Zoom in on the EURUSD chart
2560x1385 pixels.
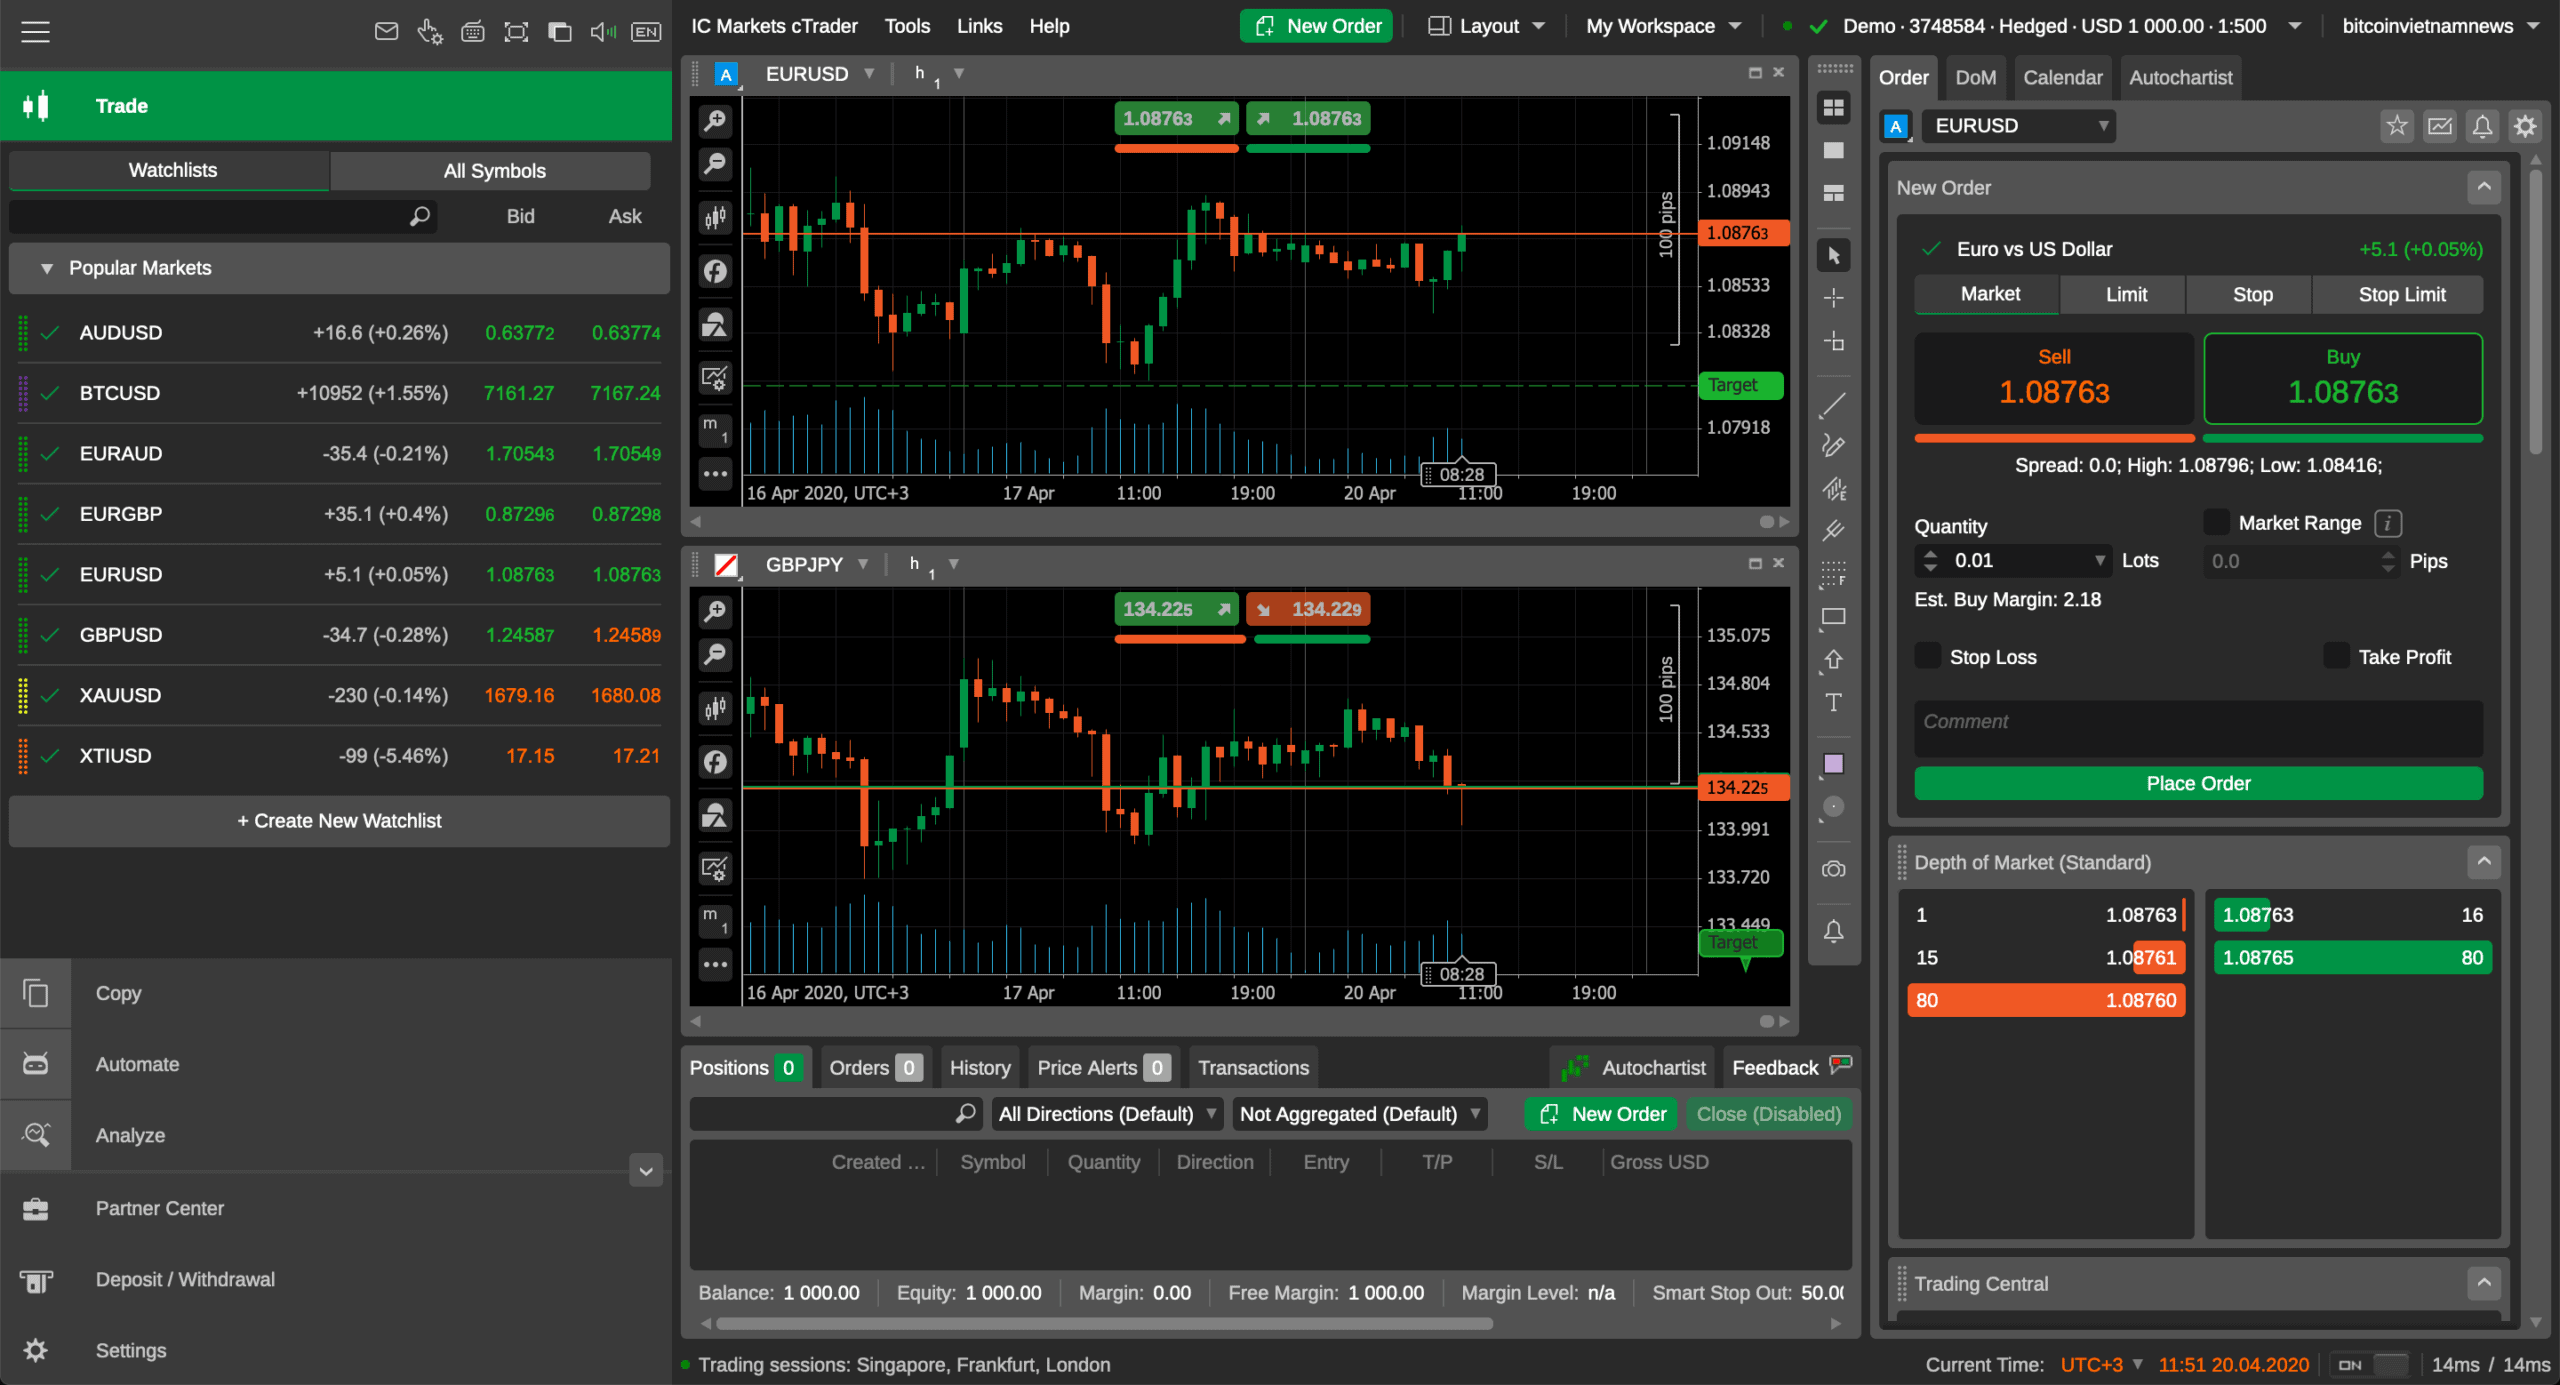point(715,121)
